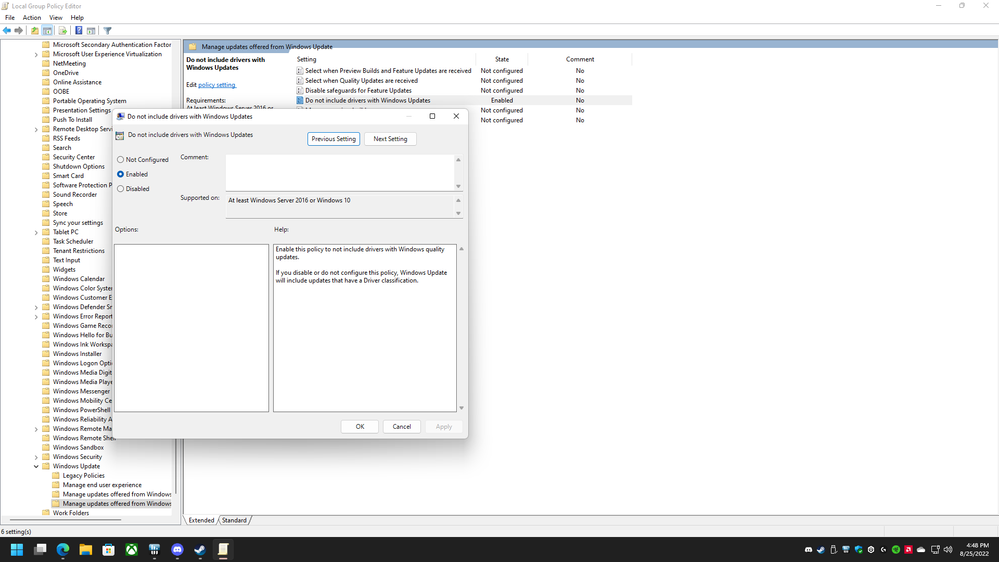Click the clock showing 4:48 PM
999x562 pixels.
977,545
